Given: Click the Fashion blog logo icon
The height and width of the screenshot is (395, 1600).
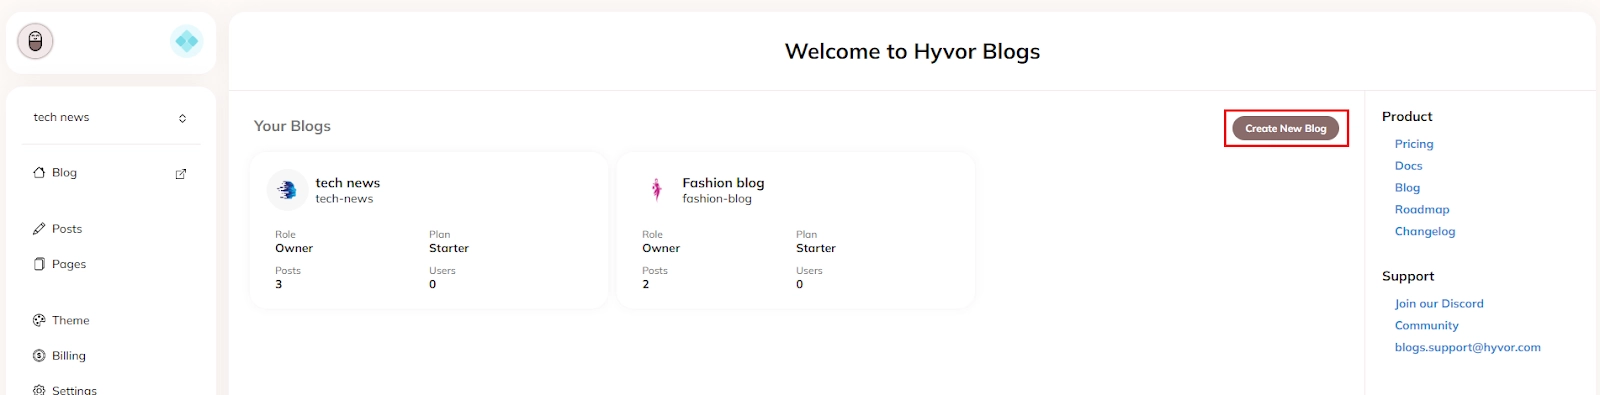Looking at the screenshot, I should tap(656, 190).
